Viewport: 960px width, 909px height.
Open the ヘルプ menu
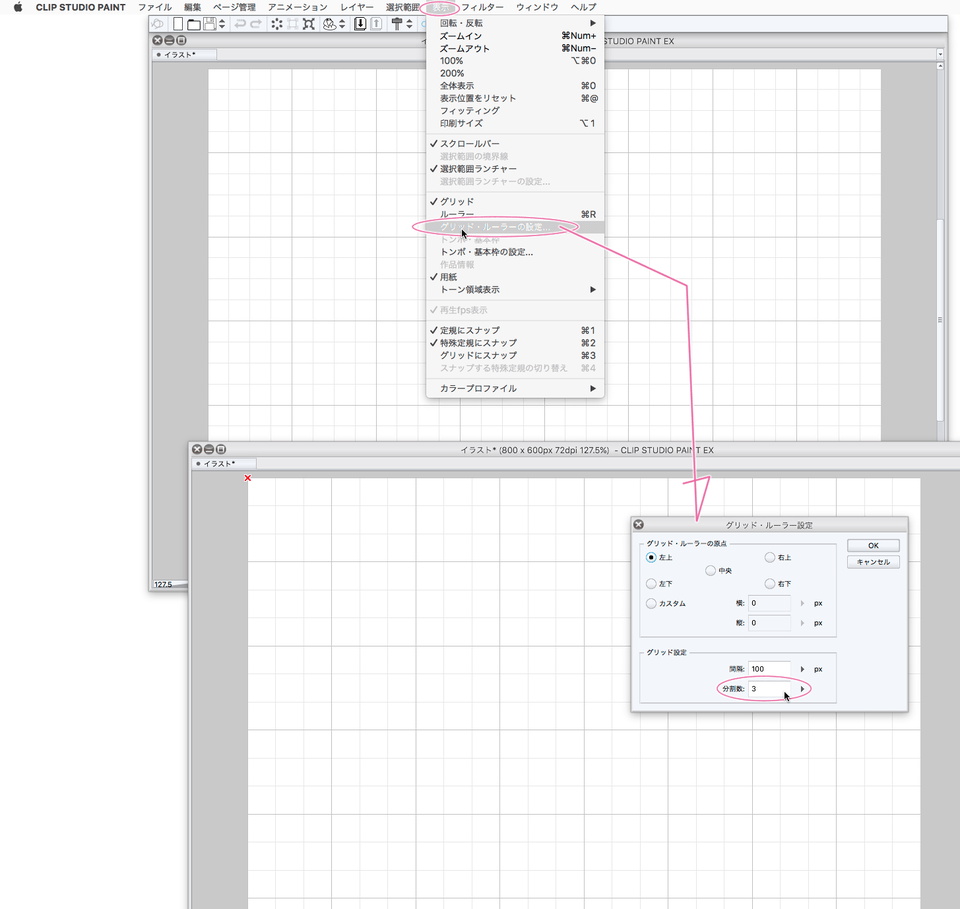click(x=583, y=7)
